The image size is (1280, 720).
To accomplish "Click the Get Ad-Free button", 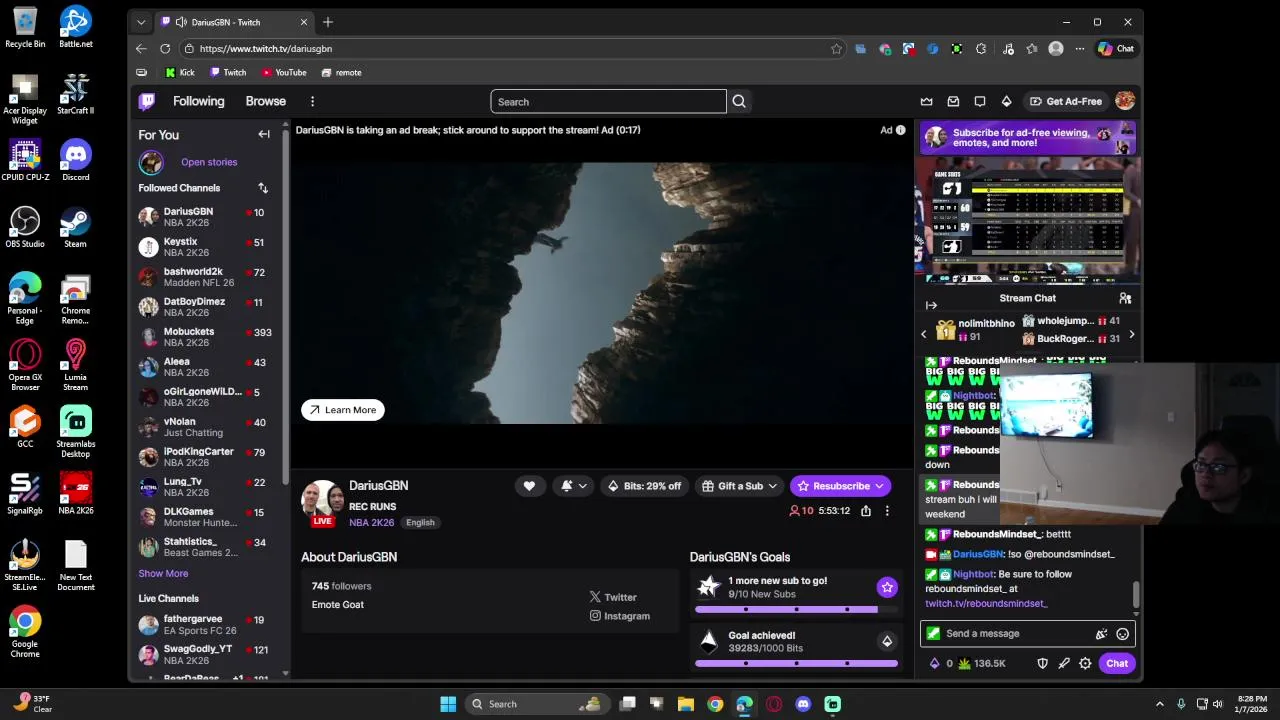I will (x=1066, y=101).
